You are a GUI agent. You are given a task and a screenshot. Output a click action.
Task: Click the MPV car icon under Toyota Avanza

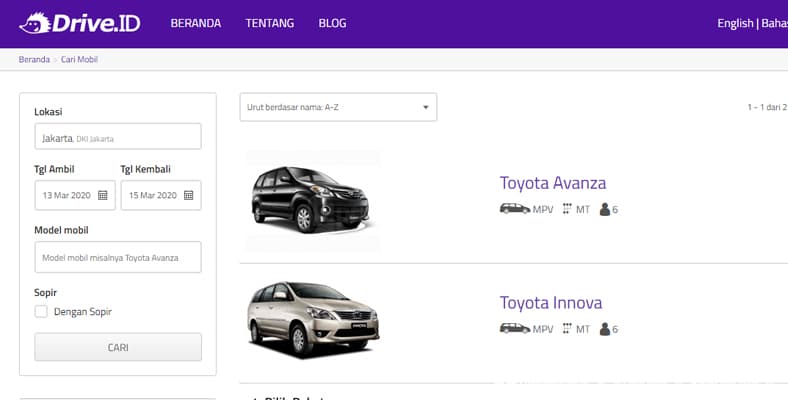pyautogui.click(x=515, y=209)
